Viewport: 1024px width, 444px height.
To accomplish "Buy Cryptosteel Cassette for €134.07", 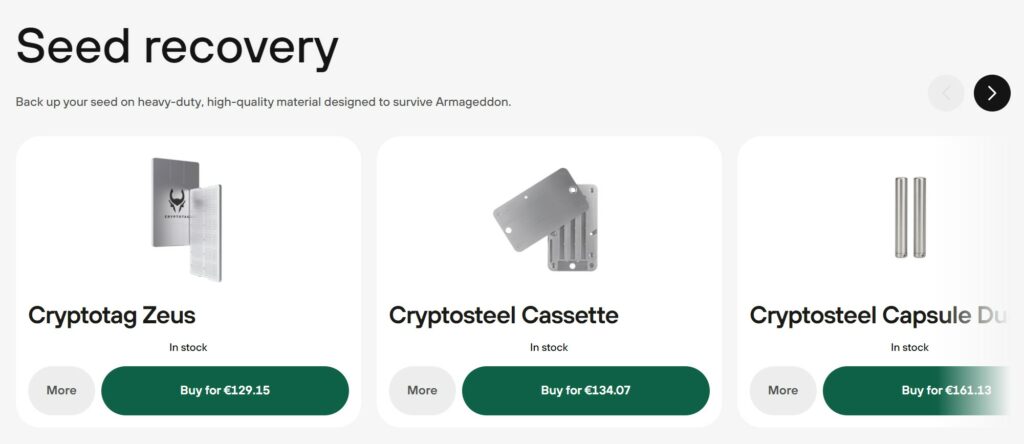I will (x=585, y=390).
